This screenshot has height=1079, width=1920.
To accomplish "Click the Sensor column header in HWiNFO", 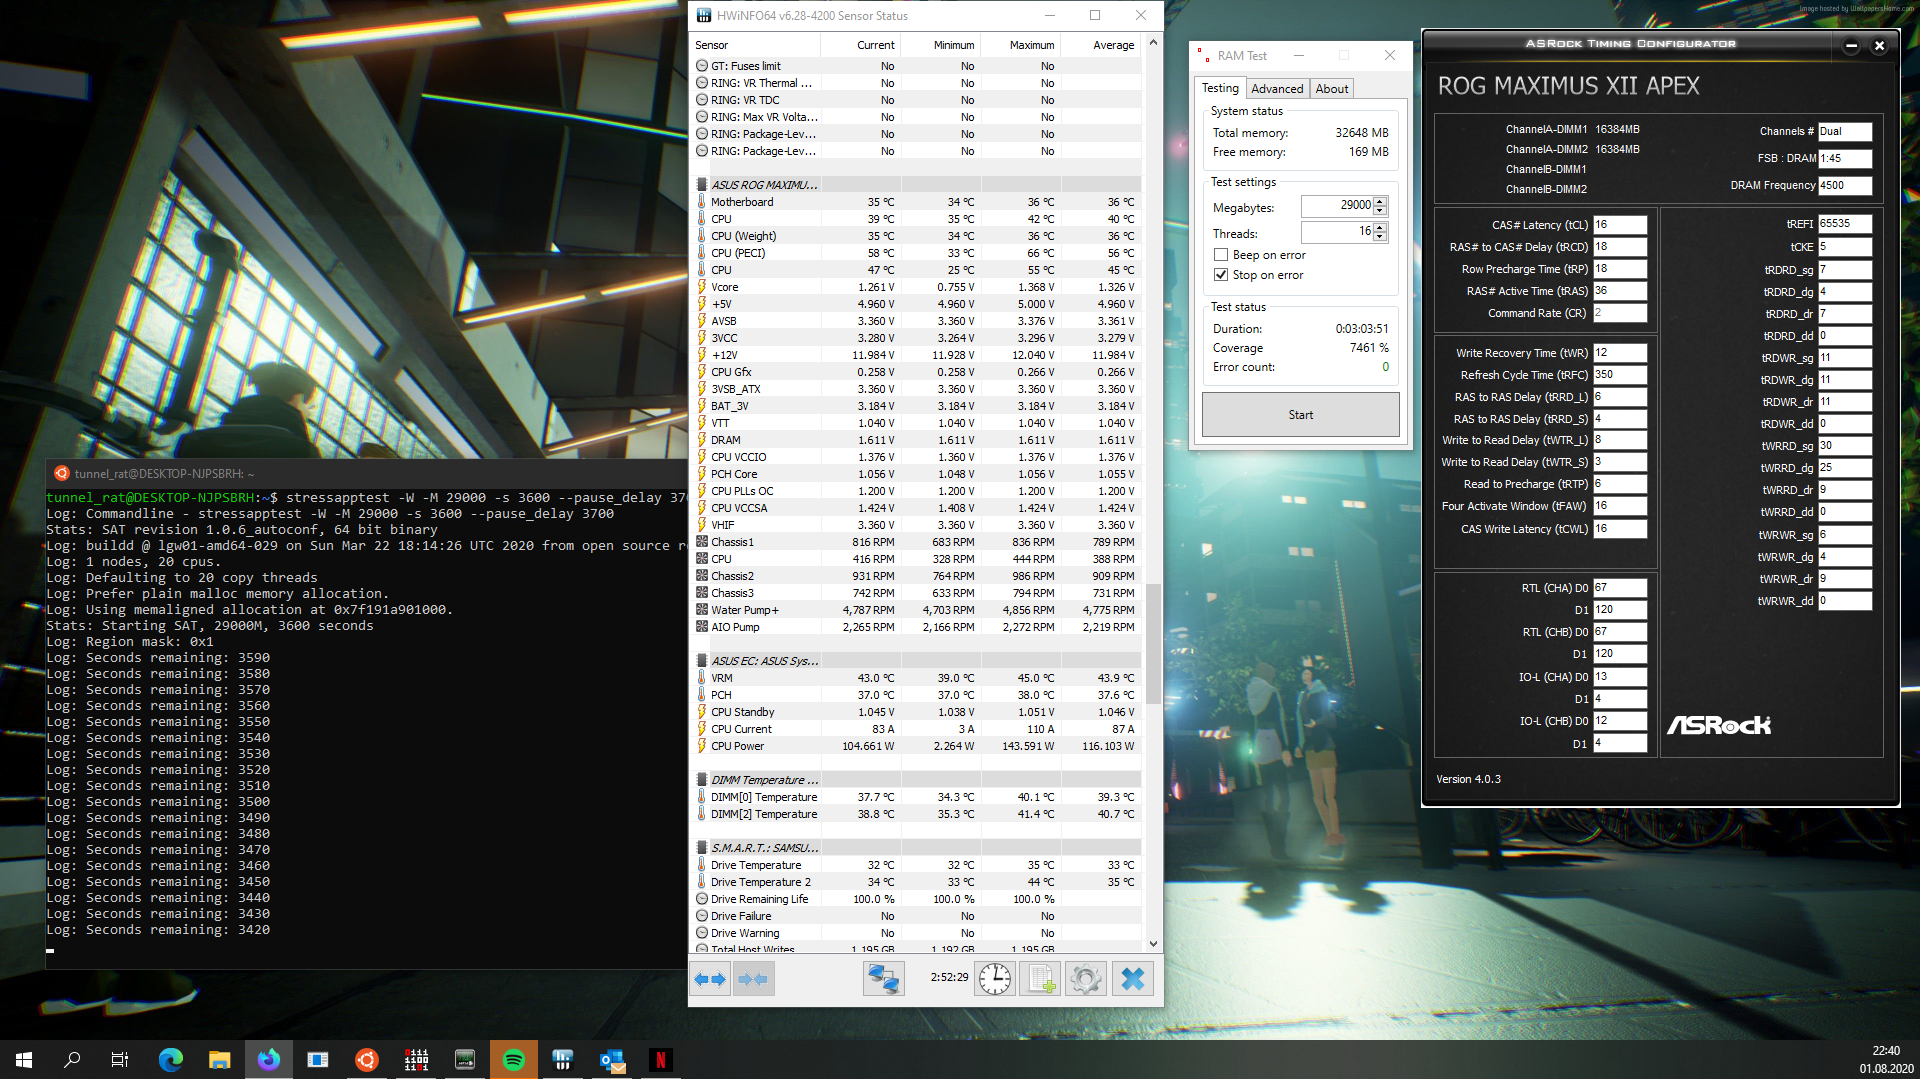I will click(x=756, y=45).
